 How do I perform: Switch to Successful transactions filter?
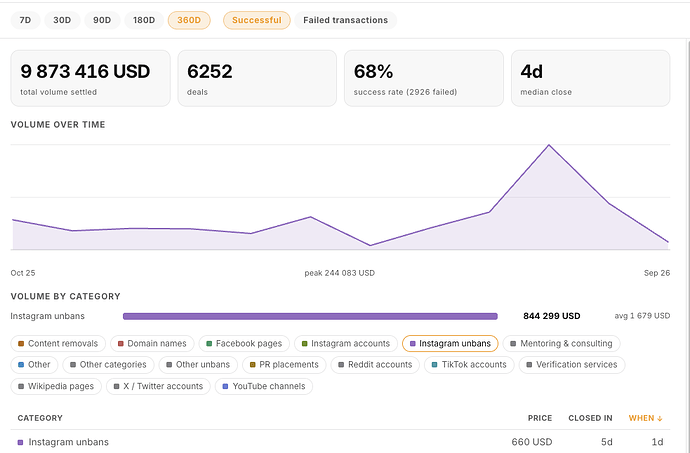[x=257, y=20]
